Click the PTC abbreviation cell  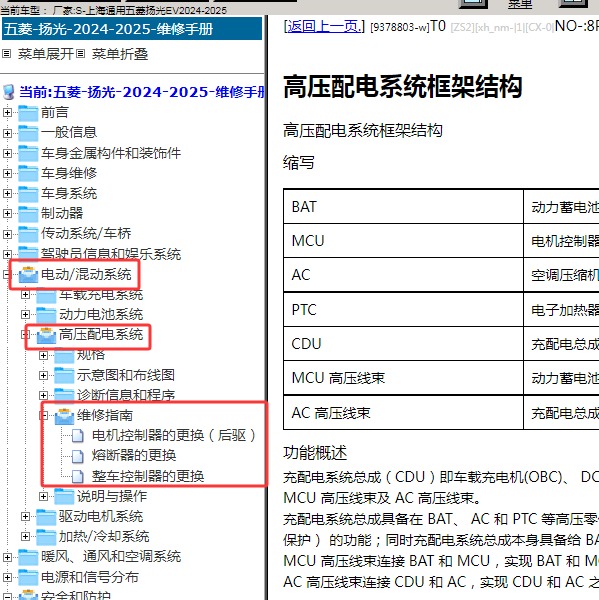click(x=403, y=310)
